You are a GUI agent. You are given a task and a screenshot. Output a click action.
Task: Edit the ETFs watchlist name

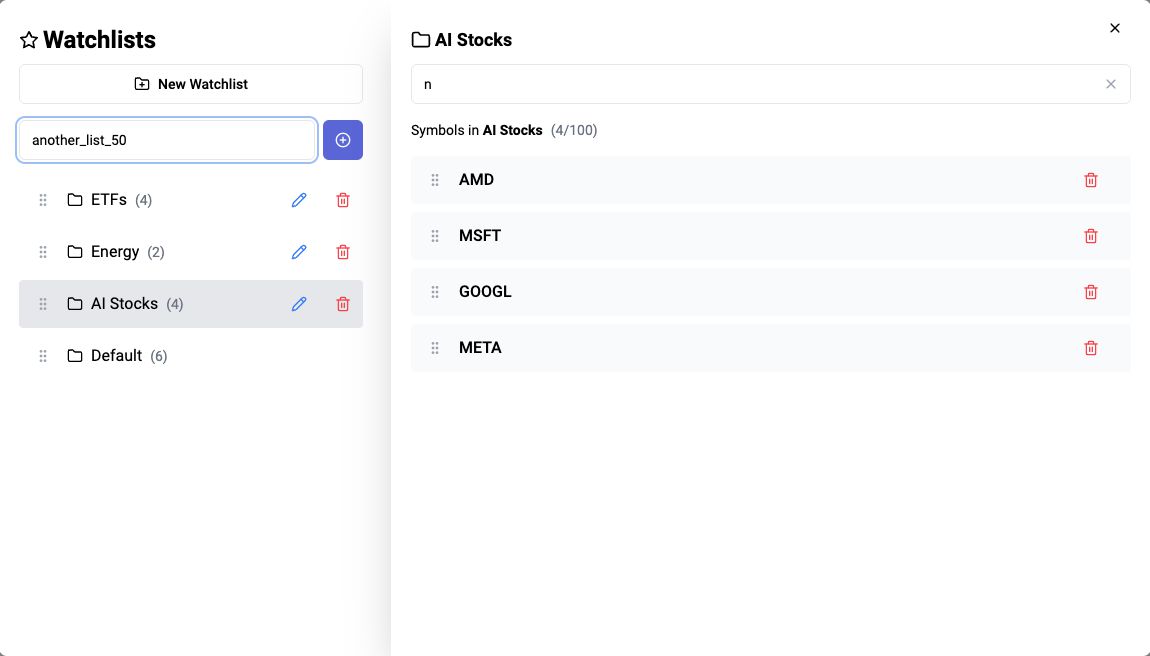(299, 200)
